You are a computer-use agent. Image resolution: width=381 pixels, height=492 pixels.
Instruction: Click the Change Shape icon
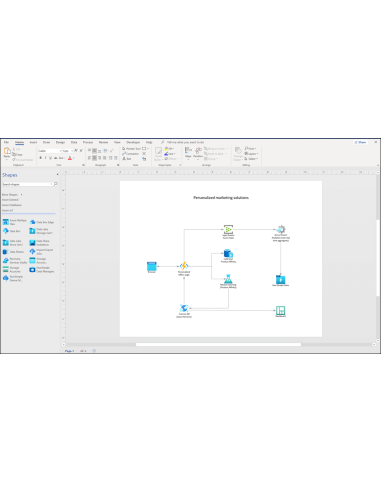(x=238, y=154)
